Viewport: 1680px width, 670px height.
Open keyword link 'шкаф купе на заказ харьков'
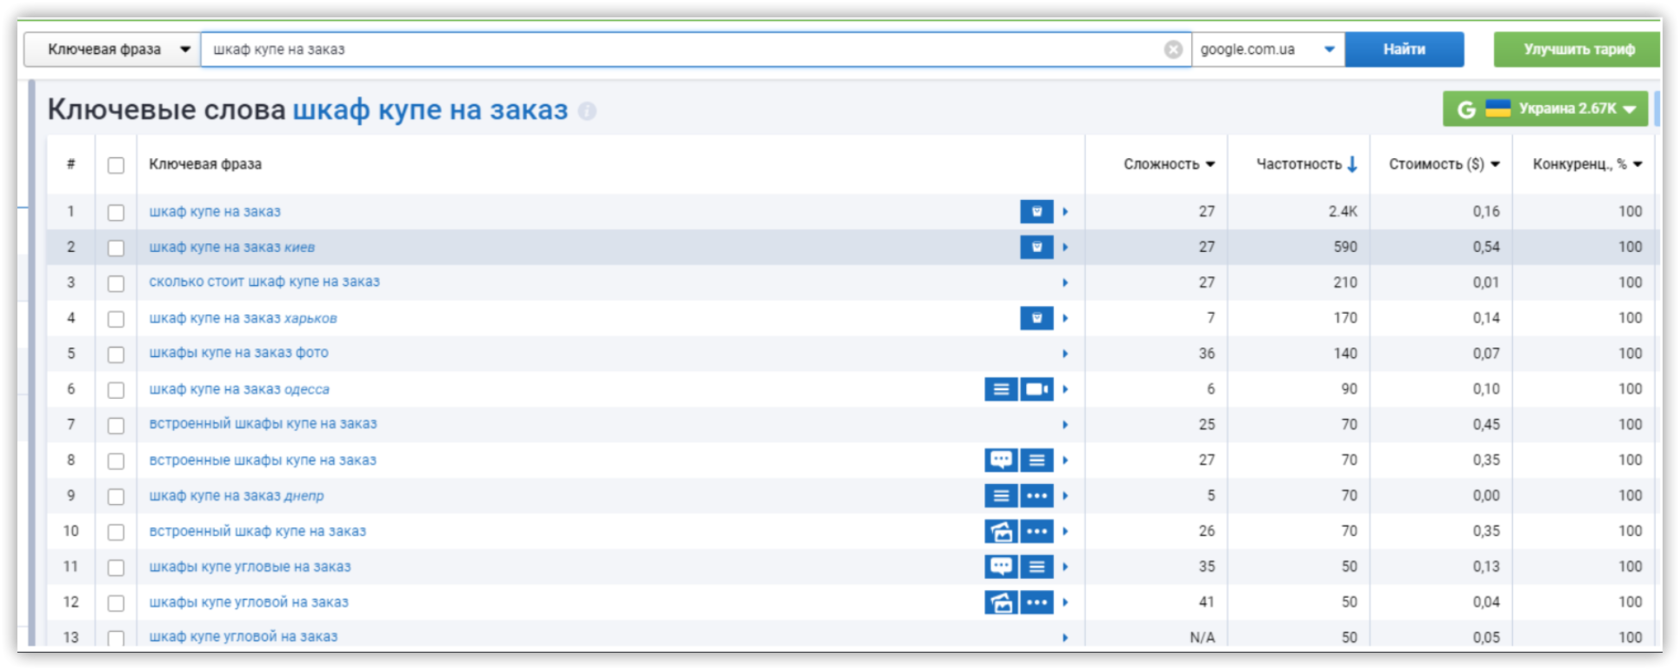[x=243, y=318]
